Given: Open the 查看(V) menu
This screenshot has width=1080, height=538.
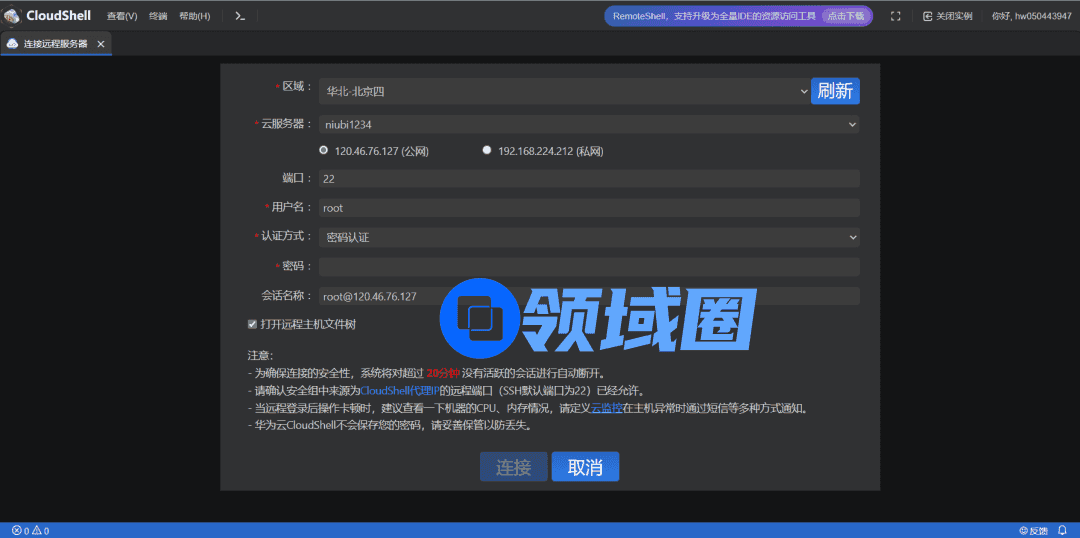Looking at the screenshot, I should [x=122, y=16].
